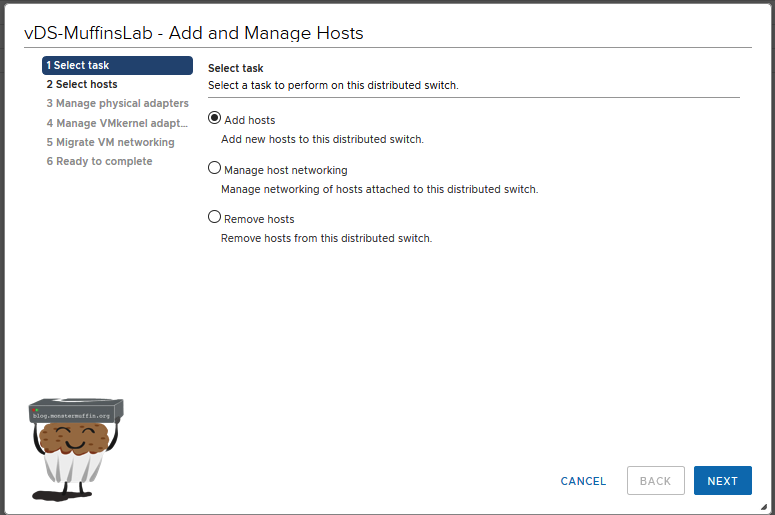The width and height of the screenshot is (775, 515).
Task: Click the bold Select task heading
Action: coord(235,69)
